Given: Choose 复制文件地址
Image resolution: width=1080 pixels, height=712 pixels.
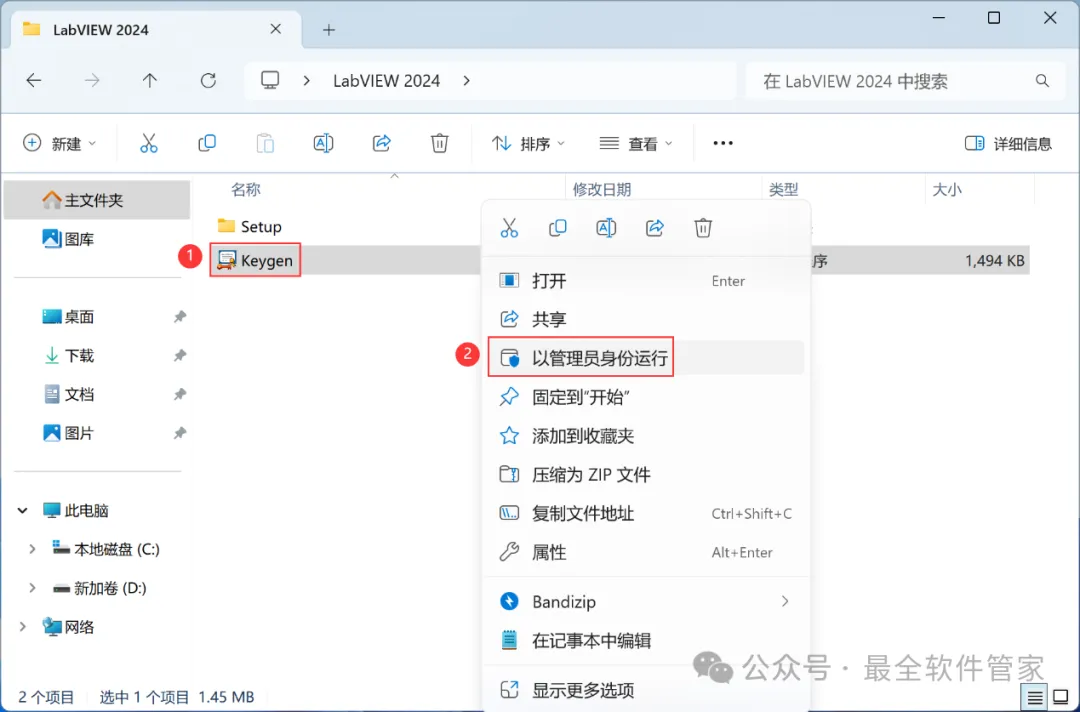Looking at the screenshot, I should click(x=646, y=513).
